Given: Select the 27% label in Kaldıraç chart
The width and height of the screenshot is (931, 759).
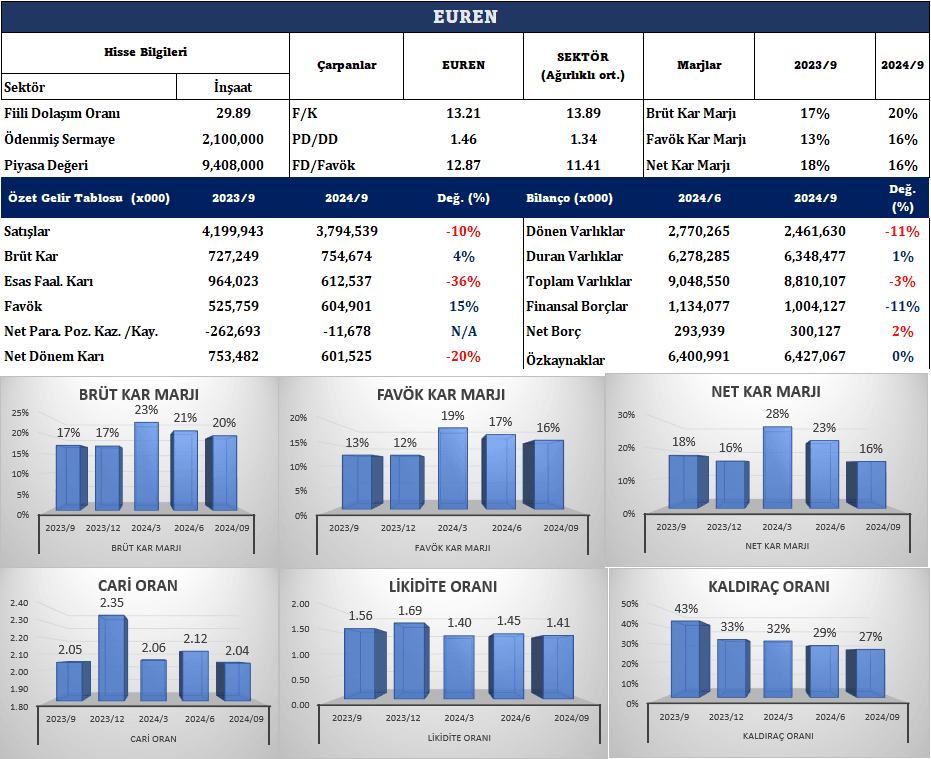Looking at the screenshot, I should (870, 637).
